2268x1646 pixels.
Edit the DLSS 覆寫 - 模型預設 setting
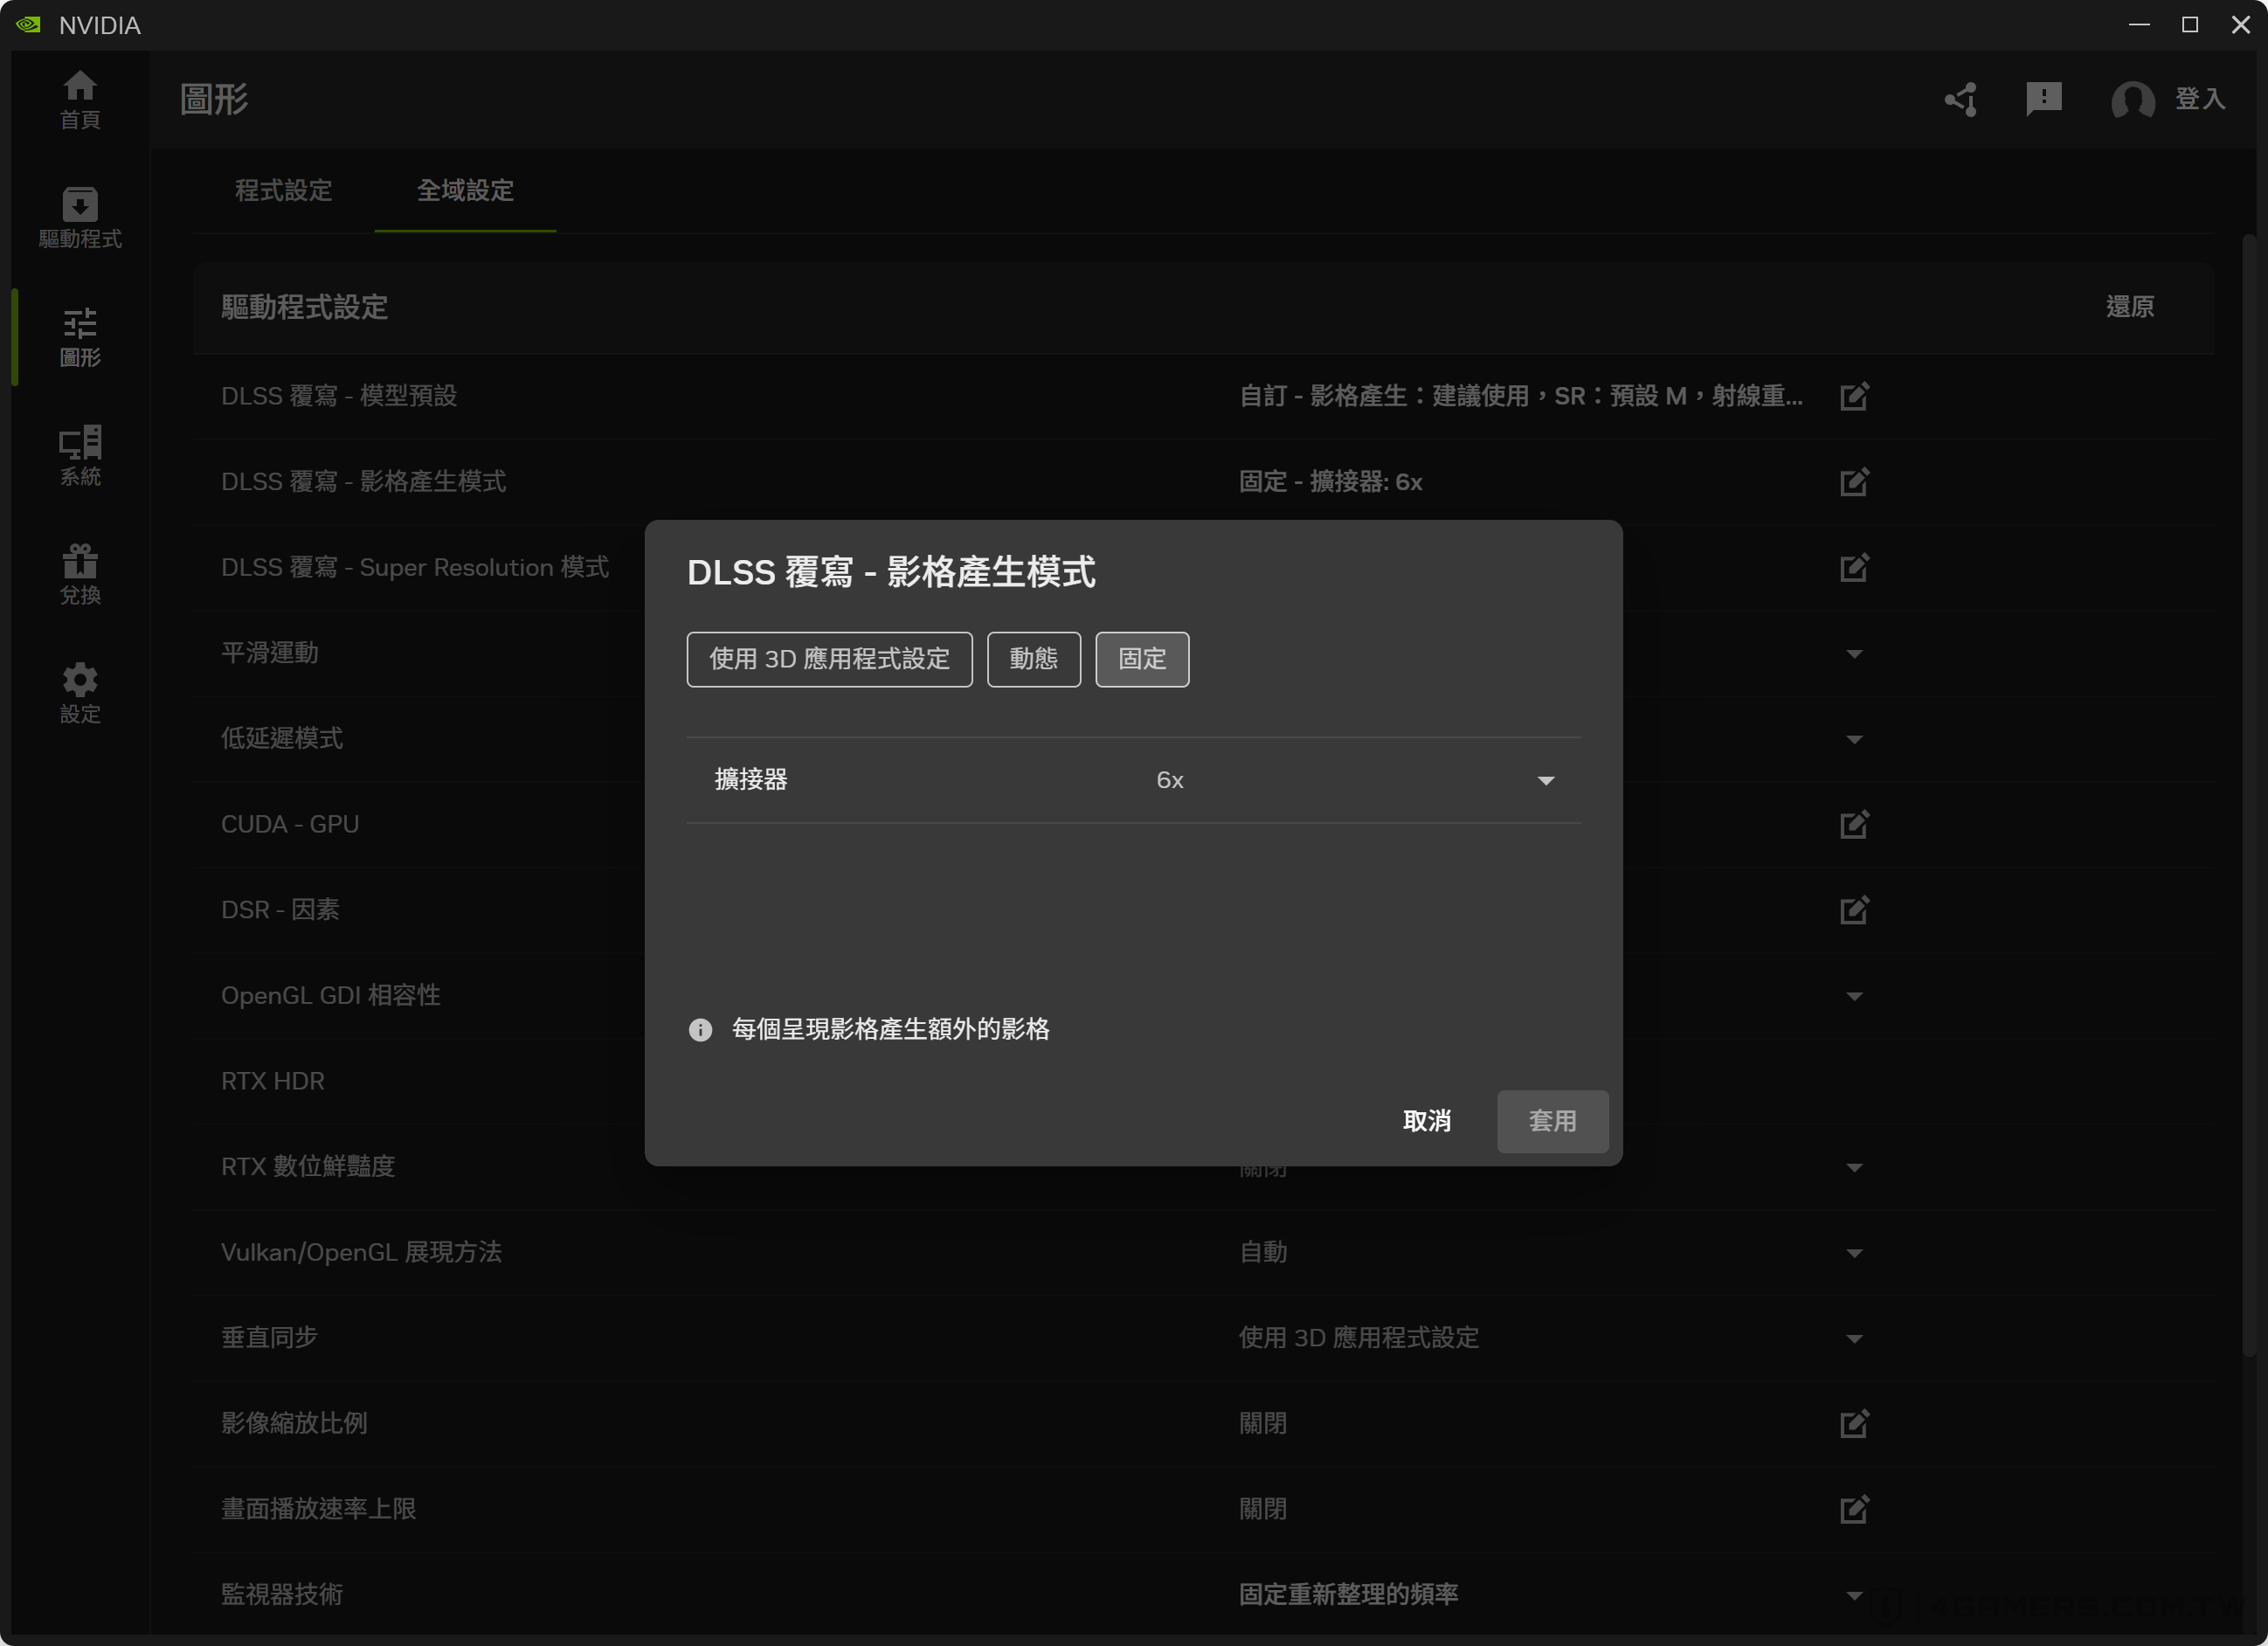tap(1854, 395)
